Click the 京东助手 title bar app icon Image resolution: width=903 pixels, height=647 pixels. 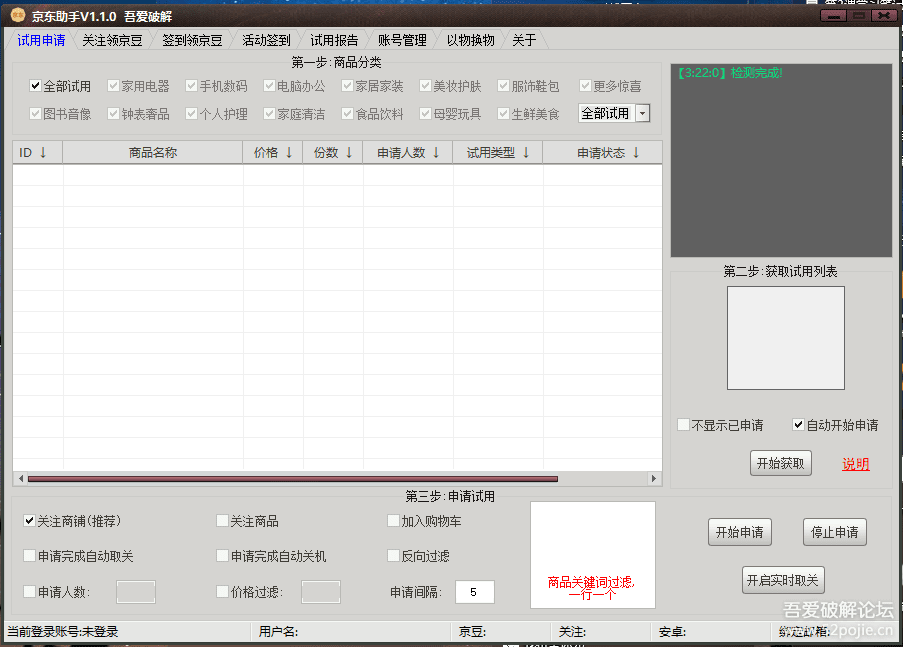[17, 15]
